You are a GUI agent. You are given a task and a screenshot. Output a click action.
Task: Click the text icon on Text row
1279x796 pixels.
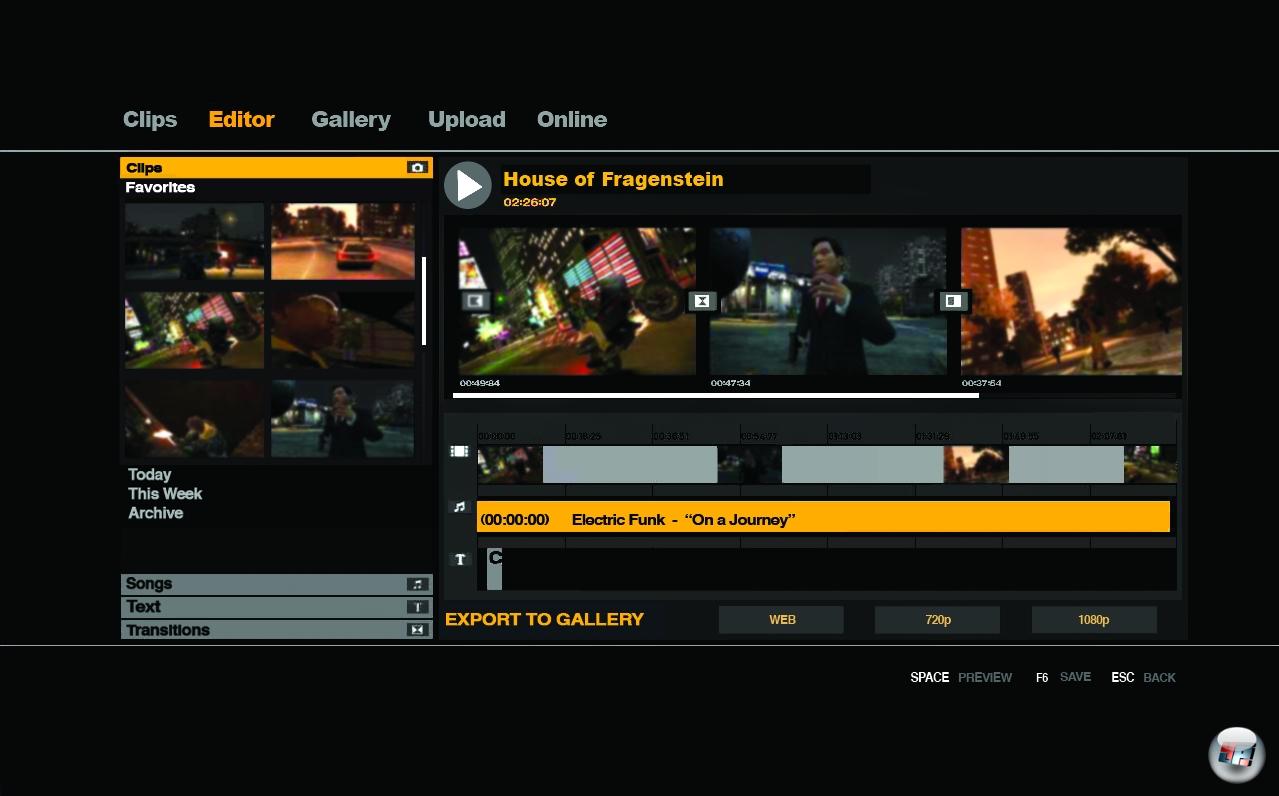(x=417, y=607)
